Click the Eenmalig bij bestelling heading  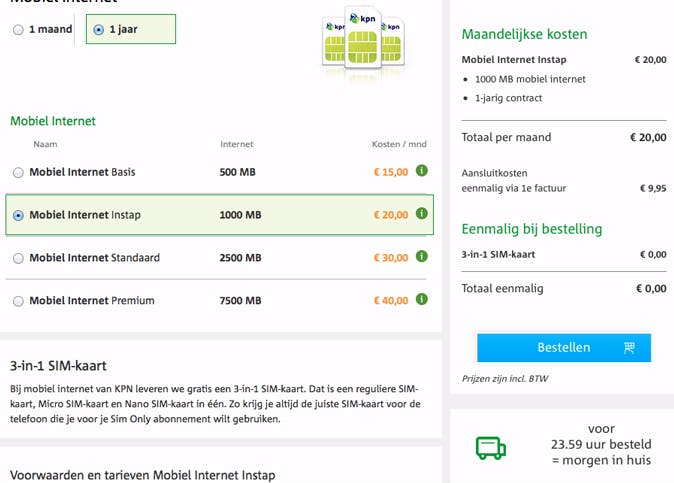click(532, 228)
